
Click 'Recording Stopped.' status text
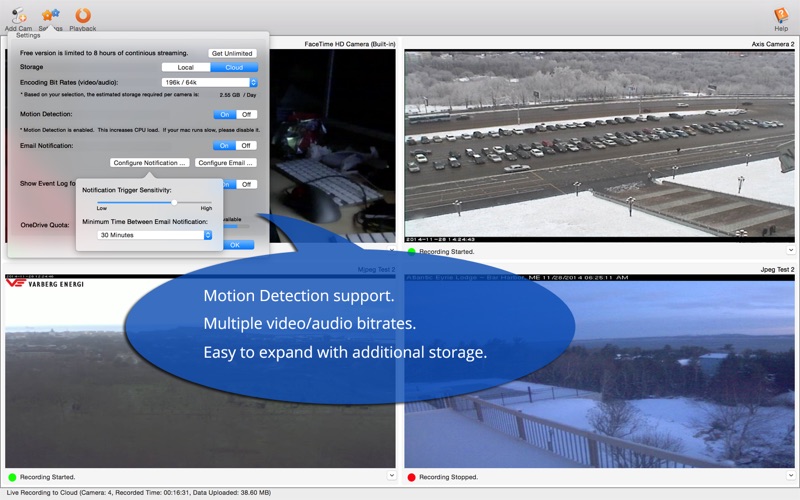tap(448, 477)
